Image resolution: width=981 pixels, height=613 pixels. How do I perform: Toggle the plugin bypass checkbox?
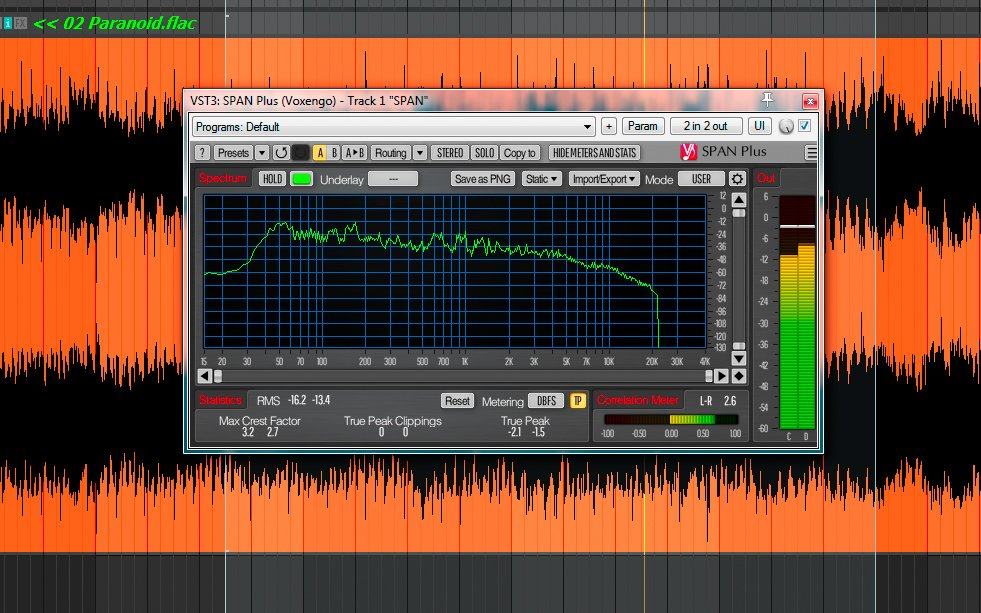[x=804, y=127]
